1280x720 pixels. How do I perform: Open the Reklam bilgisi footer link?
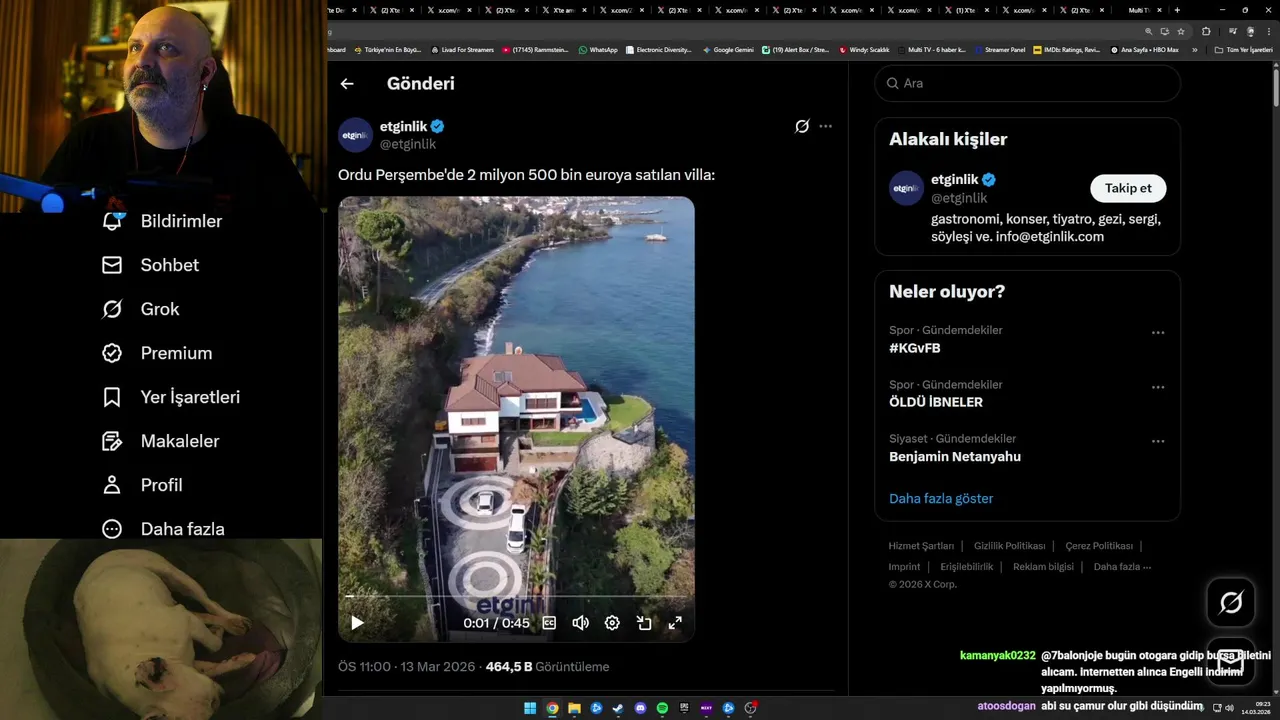click(1043, 566)
